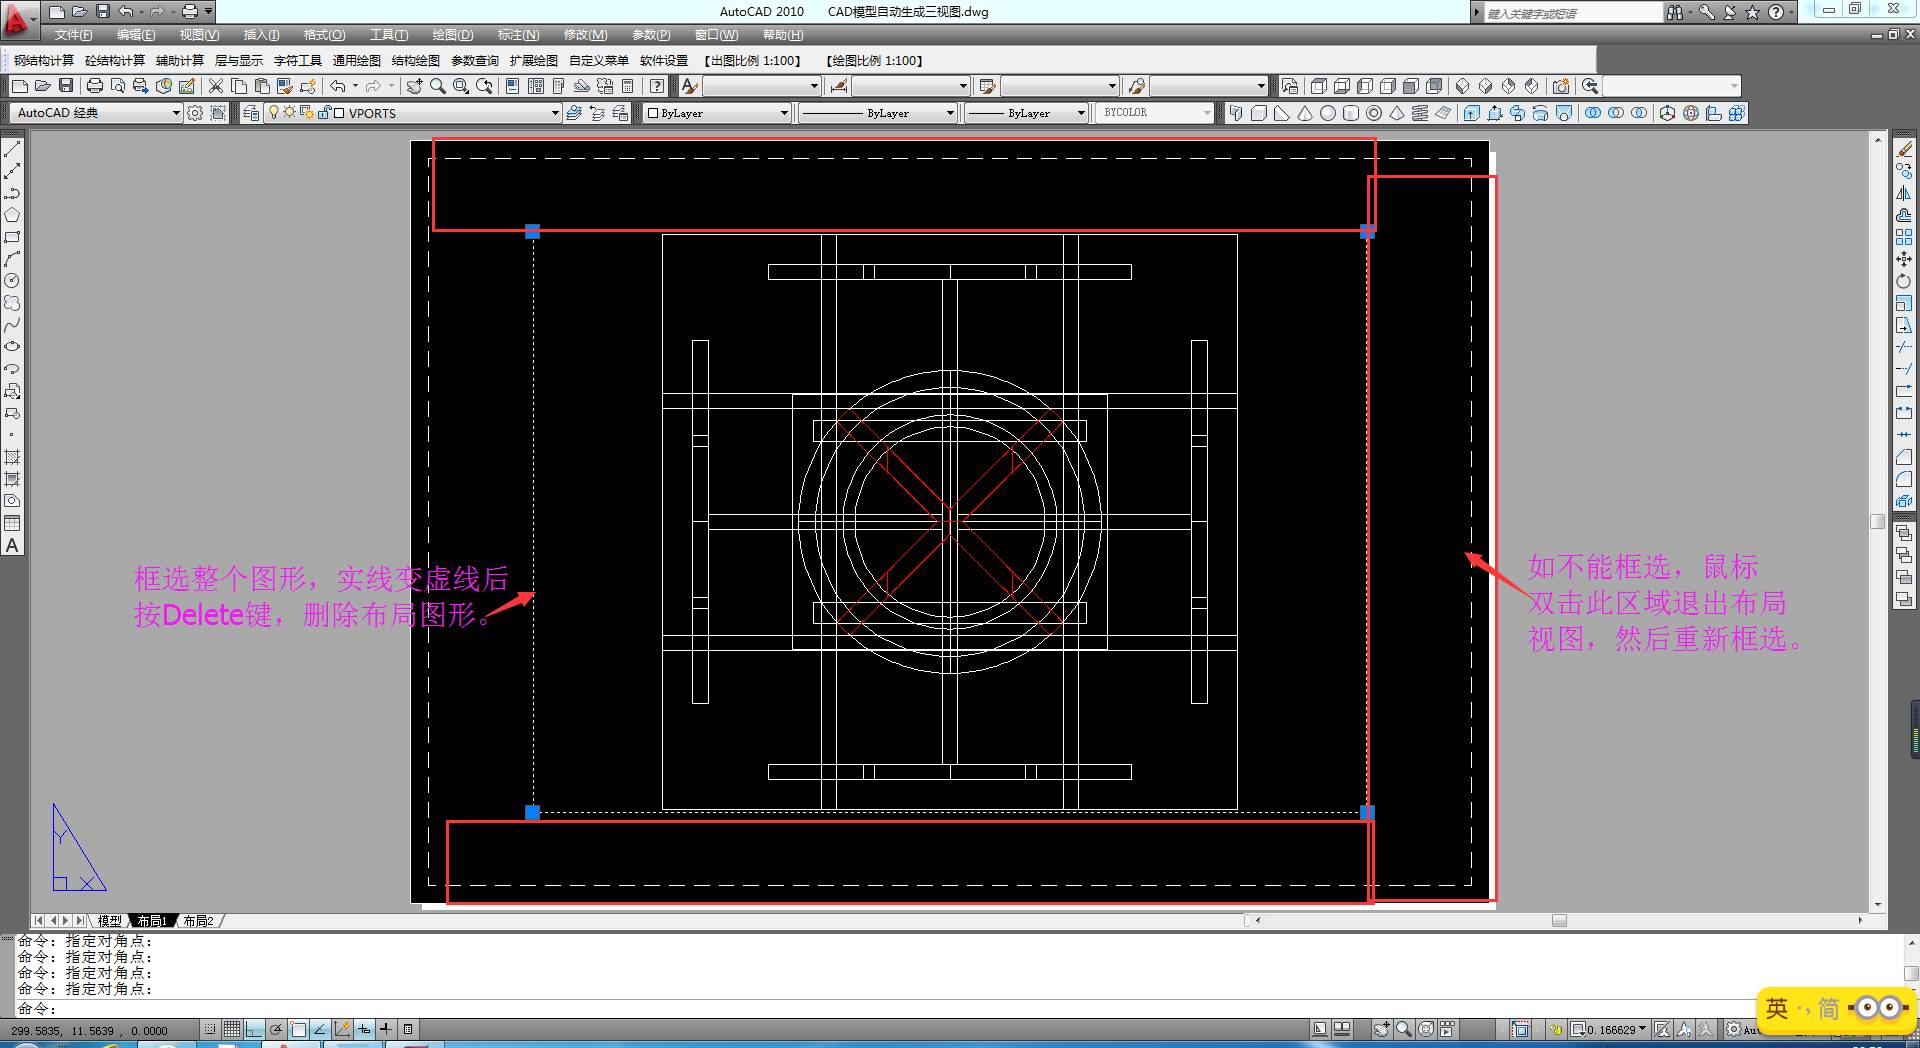Click the New drawing icon
This screenshot has height=1048, width=1920.
[x=19, y=86]
